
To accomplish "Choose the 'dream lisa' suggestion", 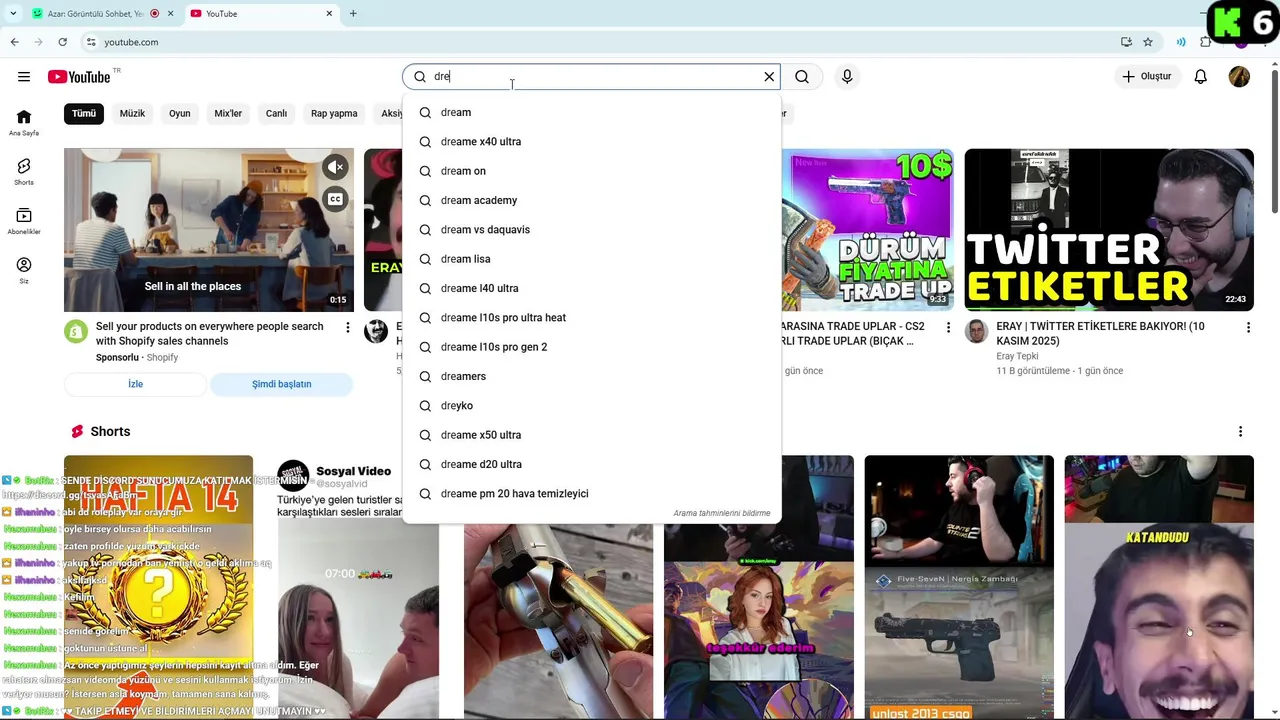I will [x=591, y=259].
